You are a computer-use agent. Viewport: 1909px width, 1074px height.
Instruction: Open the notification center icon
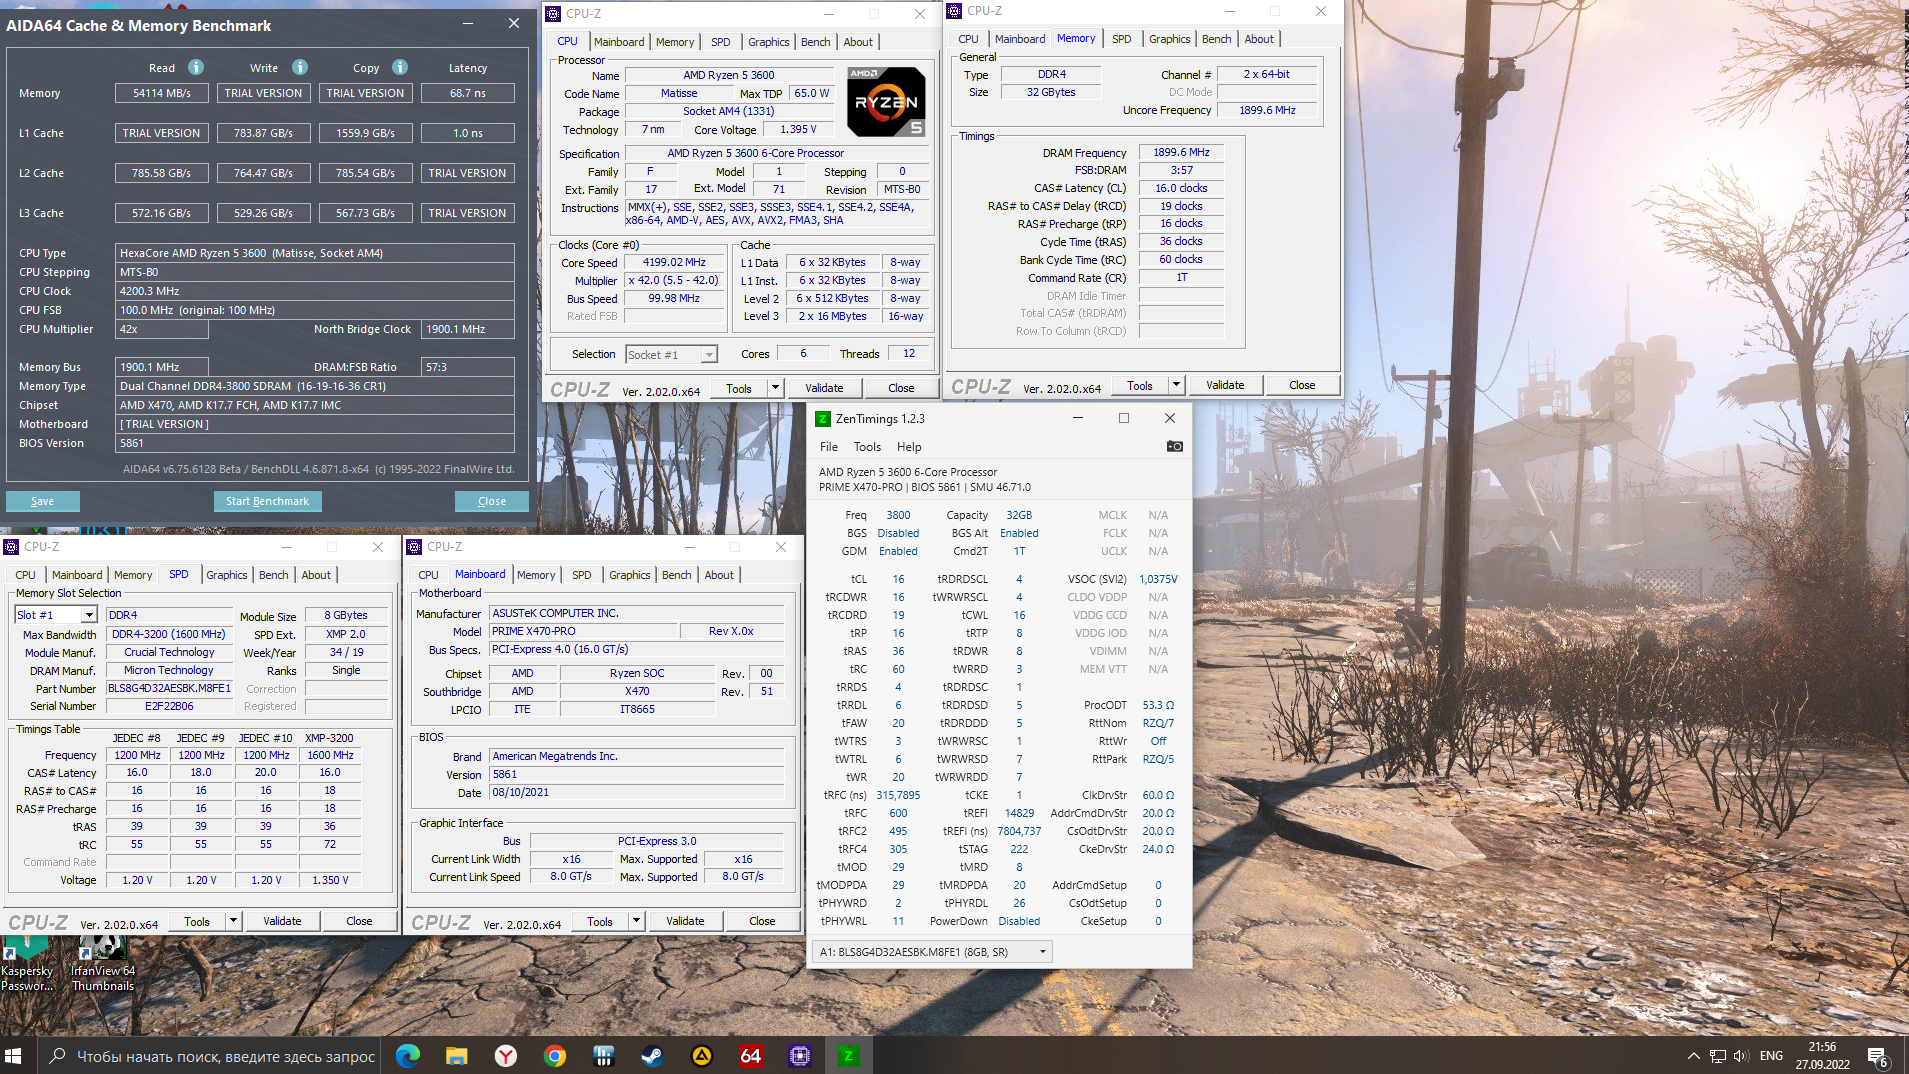tap(1877, 1056)
